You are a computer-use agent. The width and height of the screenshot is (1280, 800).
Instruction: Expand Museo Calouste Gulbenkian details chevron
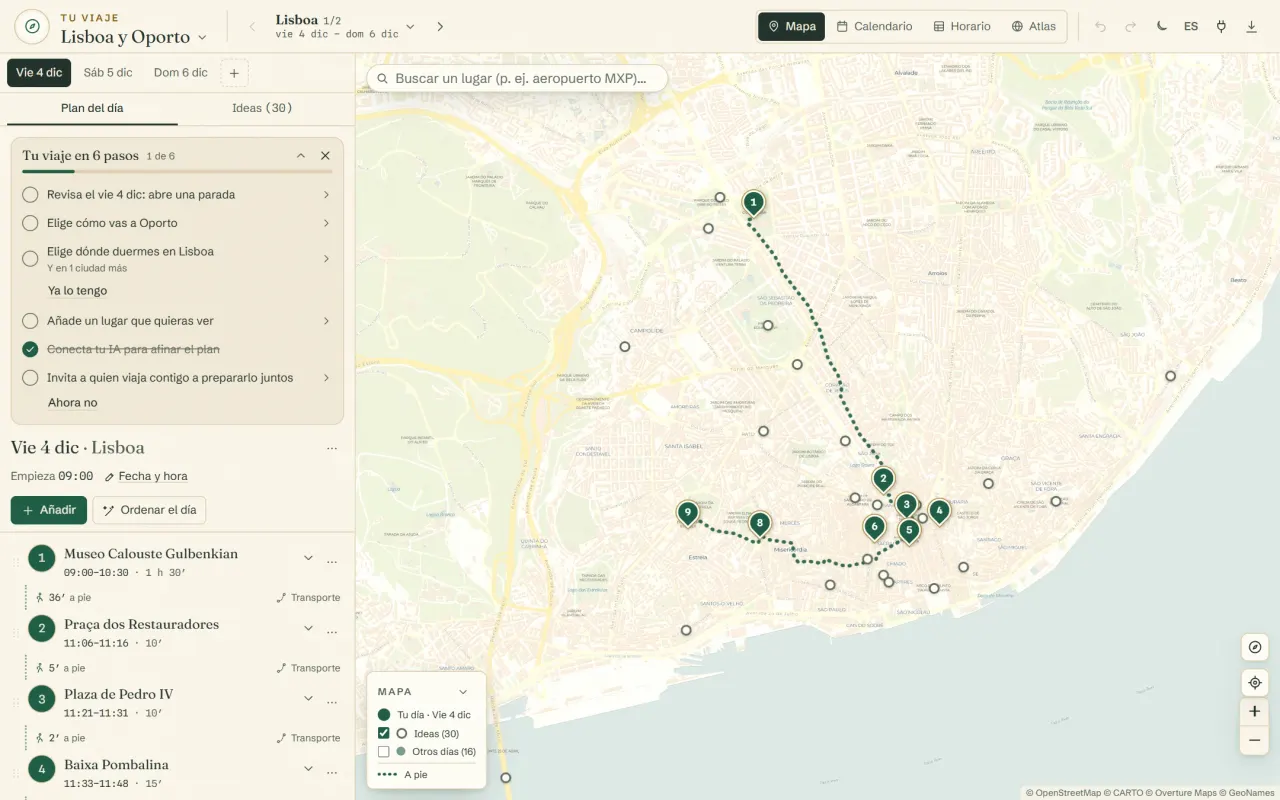click(308, 558)
